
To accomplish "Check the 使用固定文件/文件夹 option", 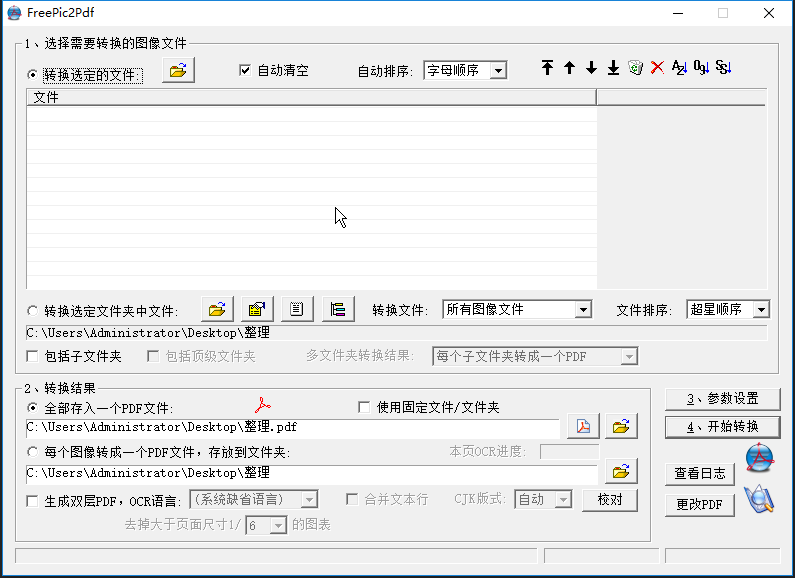I will [x=364, y=407].
